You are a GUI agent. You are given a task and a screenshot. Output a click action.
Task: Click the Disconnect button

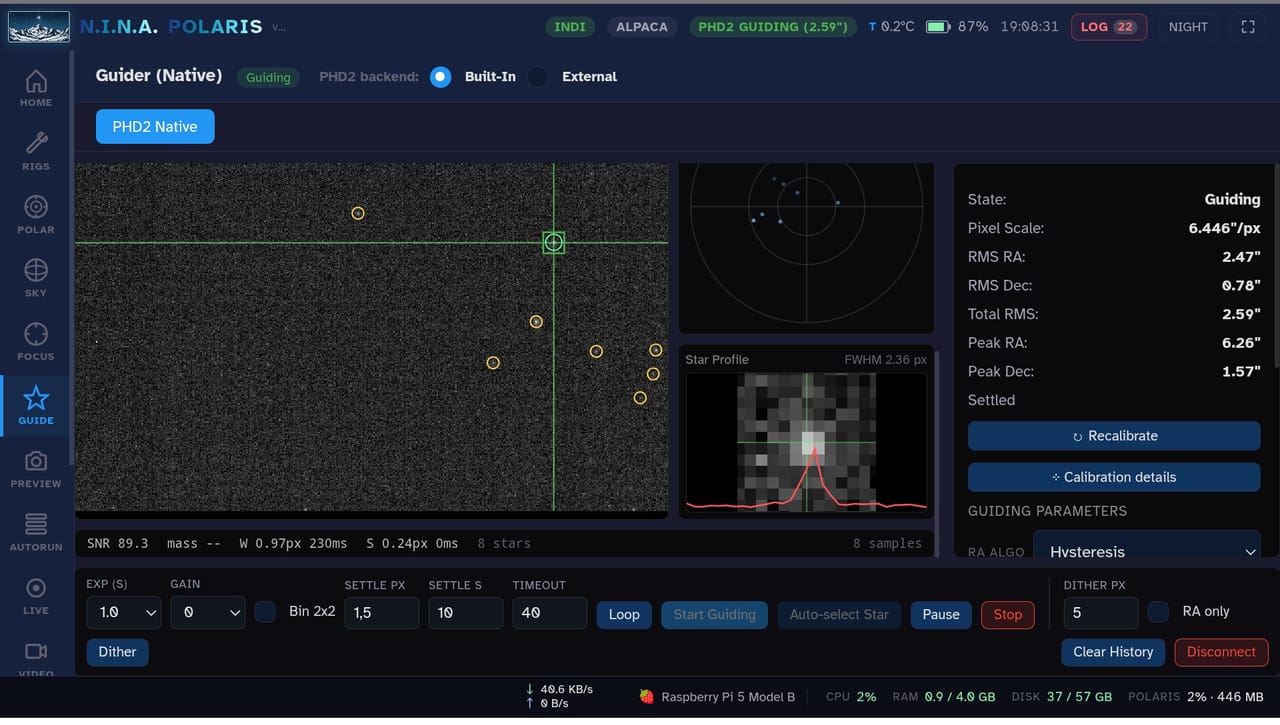click(x=1221, y=652)
